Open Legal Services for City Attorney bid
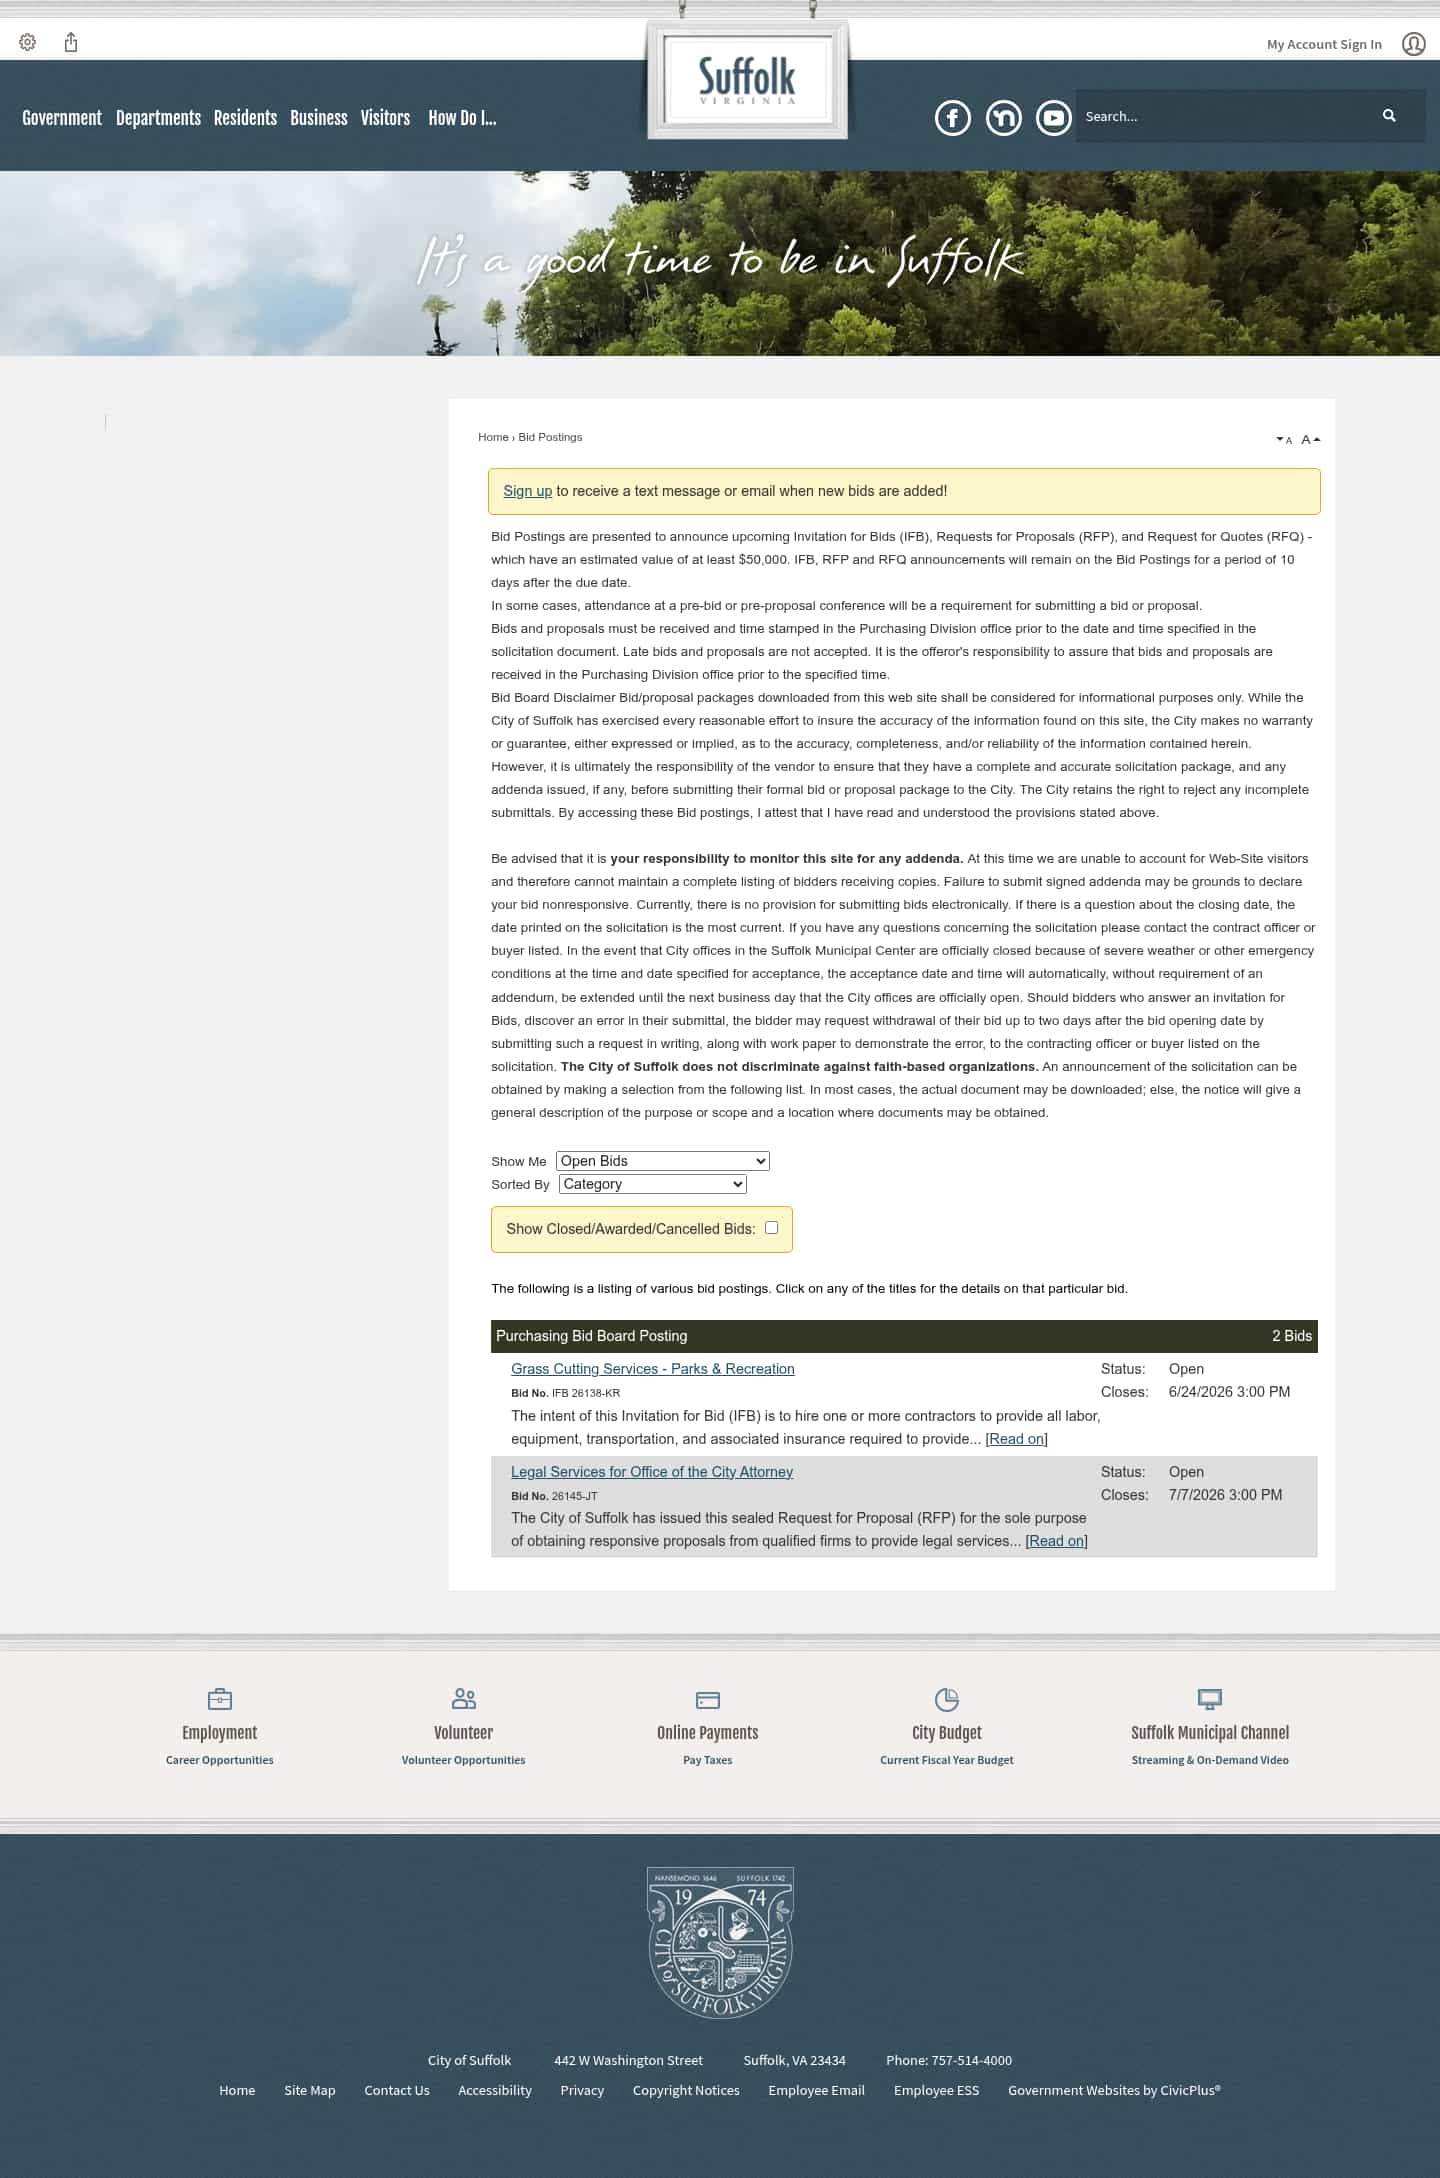 point(652,1472)
